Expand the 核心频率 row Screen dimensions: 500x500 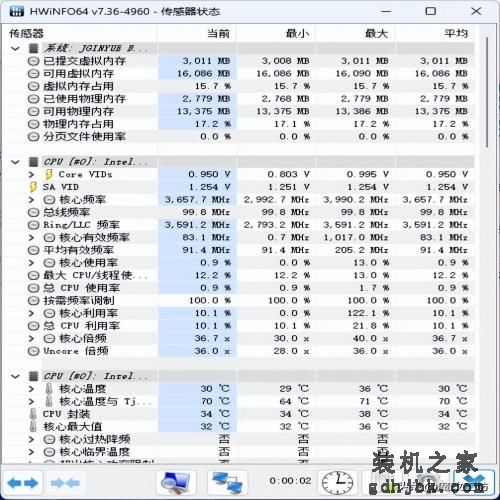(31, 200)
